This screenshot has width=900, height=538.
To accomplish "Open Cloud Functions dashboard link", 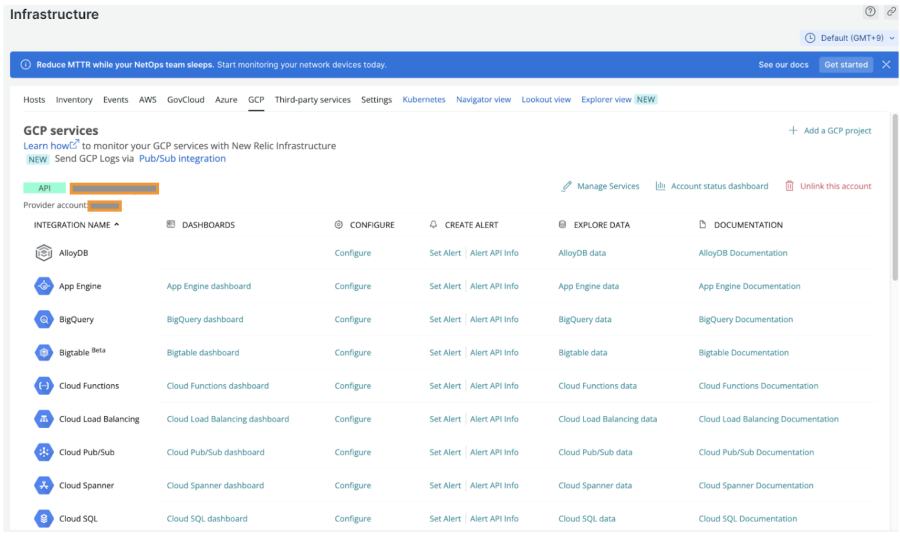I will point(218,386).
